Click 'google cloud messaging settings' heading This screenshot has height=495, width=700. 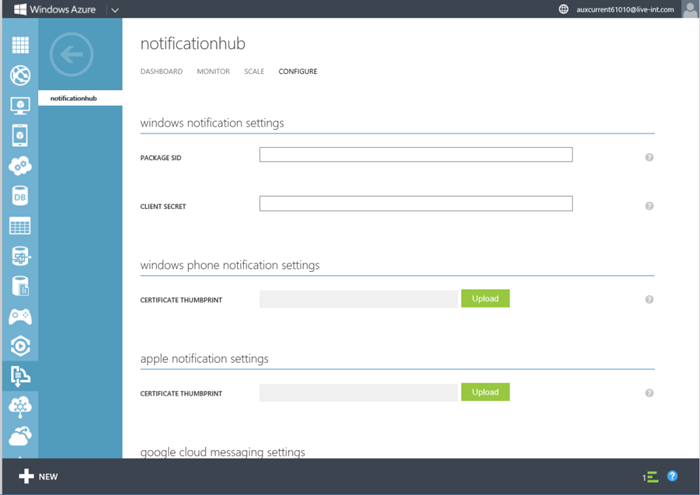pos(223,452)
